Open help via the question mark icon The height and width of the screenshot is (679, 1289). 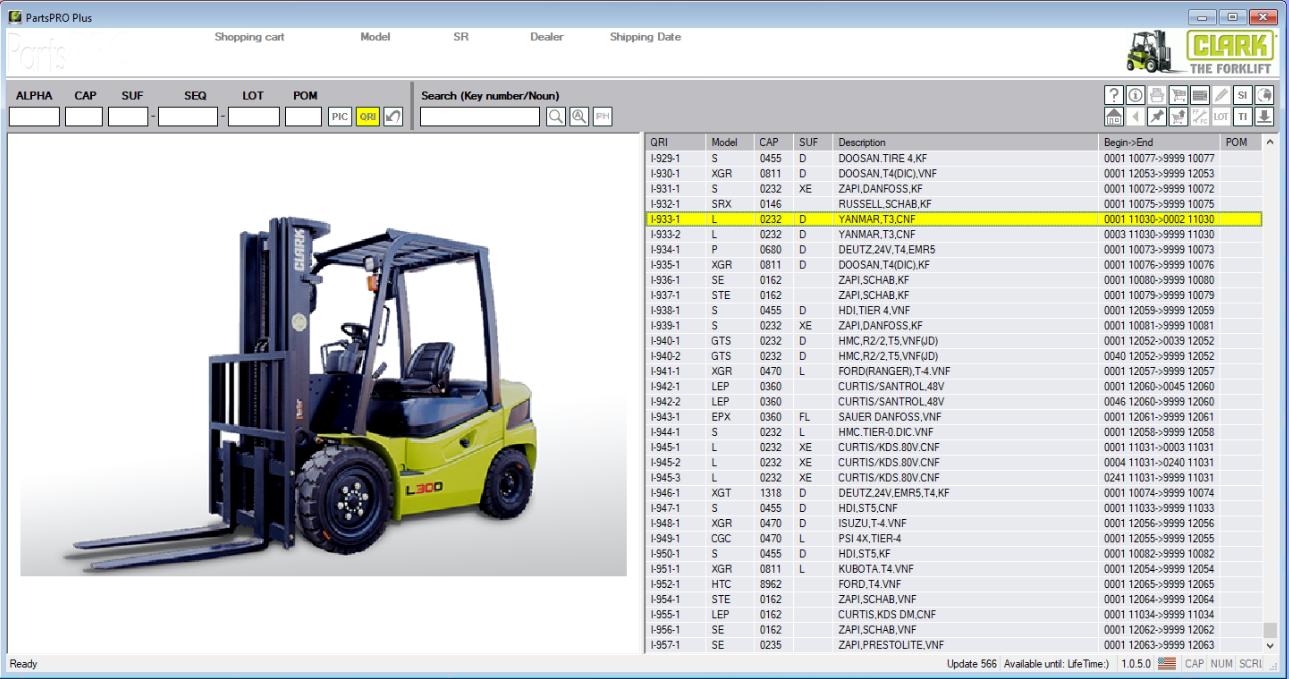point(1113,97)
